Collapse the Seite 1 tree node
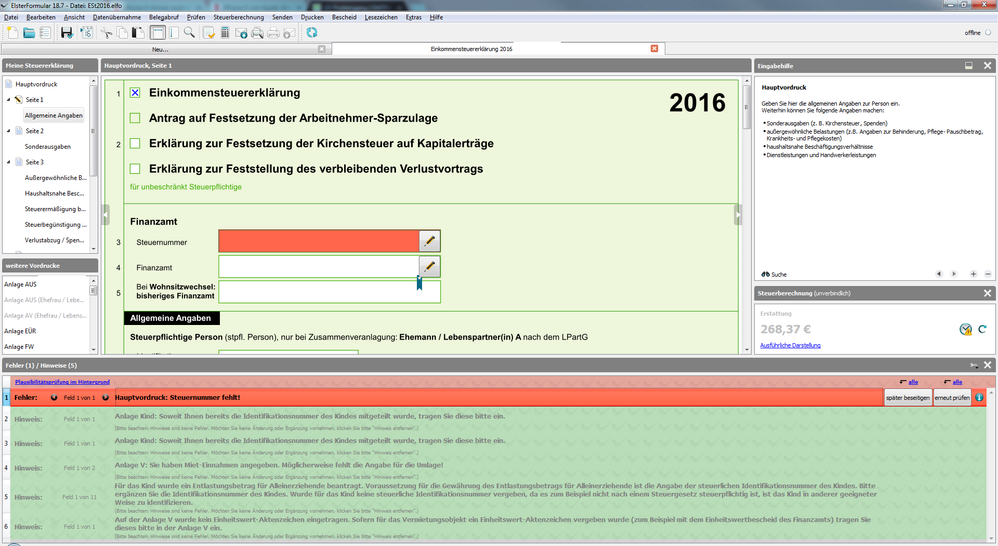 pos(9,99)
